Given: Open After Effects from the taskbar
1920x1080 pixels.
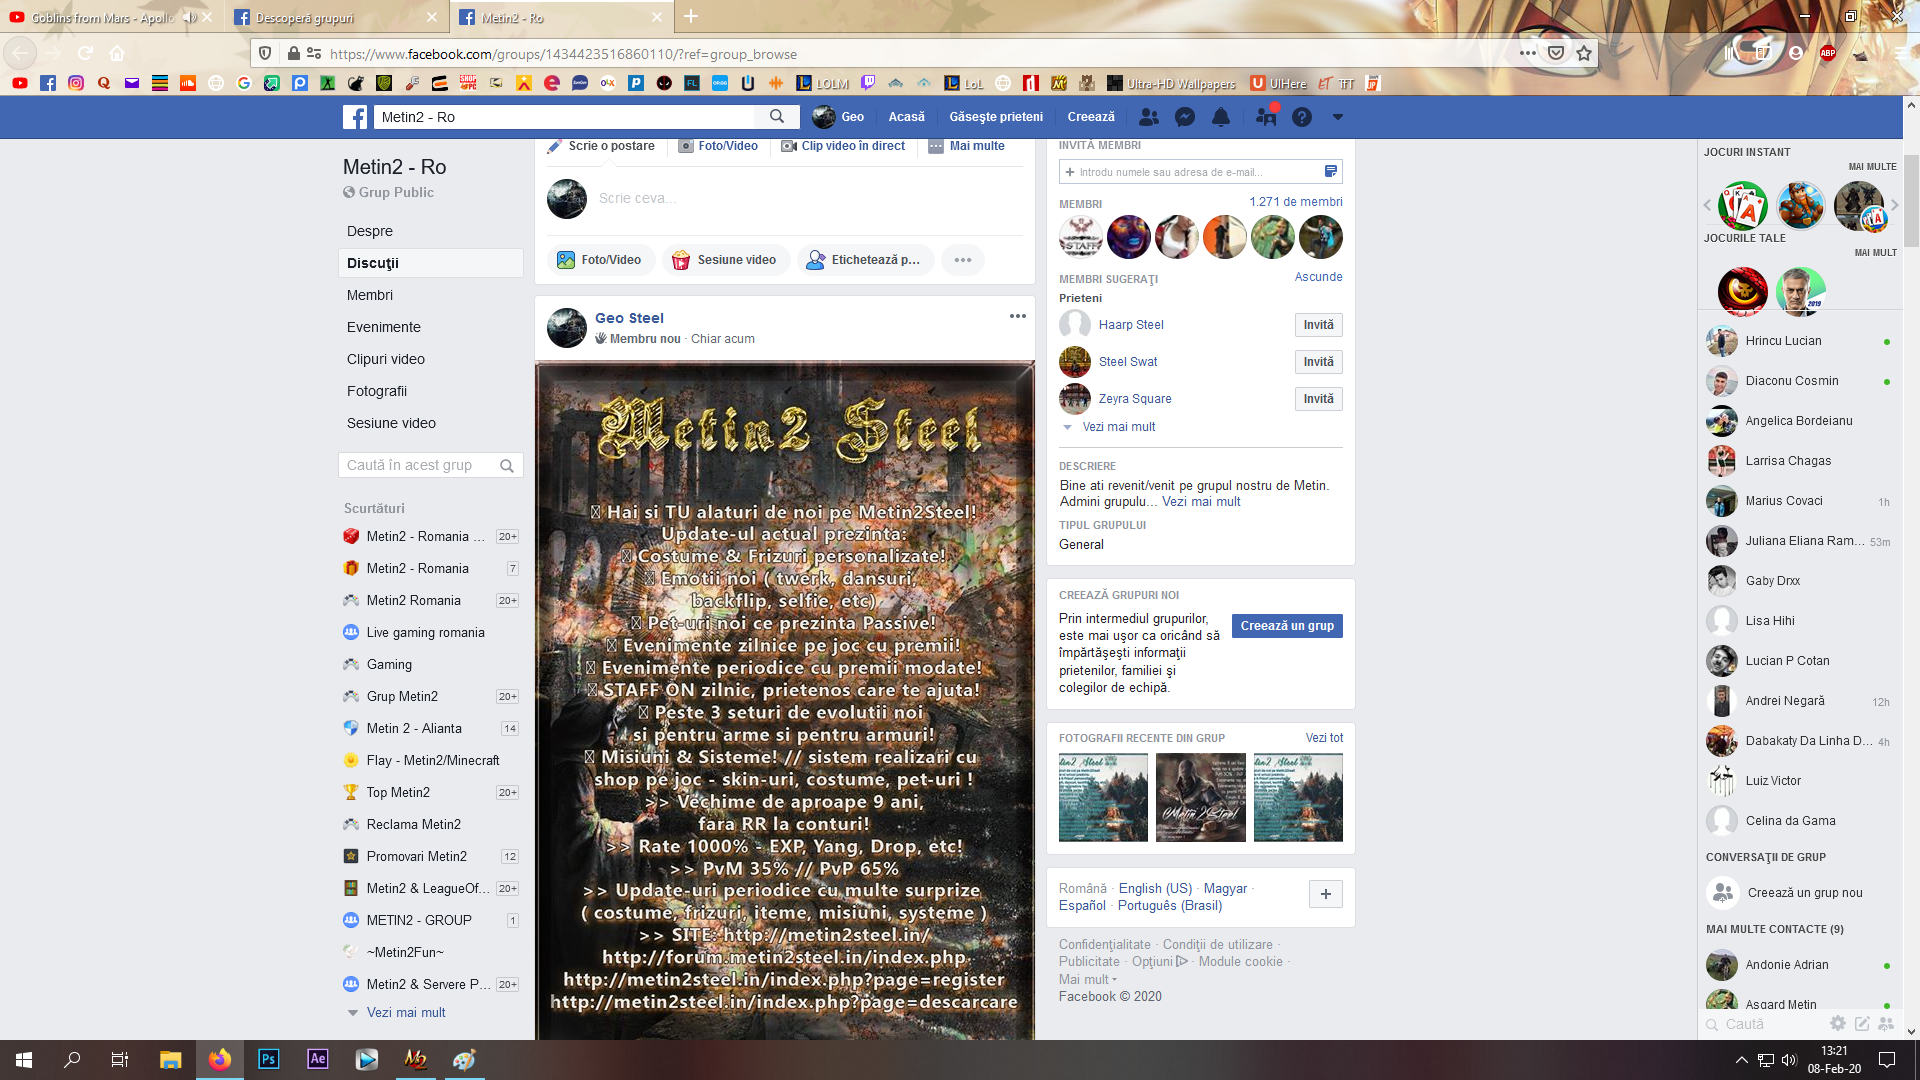Looking at the screenshot, I should 317,1059.
